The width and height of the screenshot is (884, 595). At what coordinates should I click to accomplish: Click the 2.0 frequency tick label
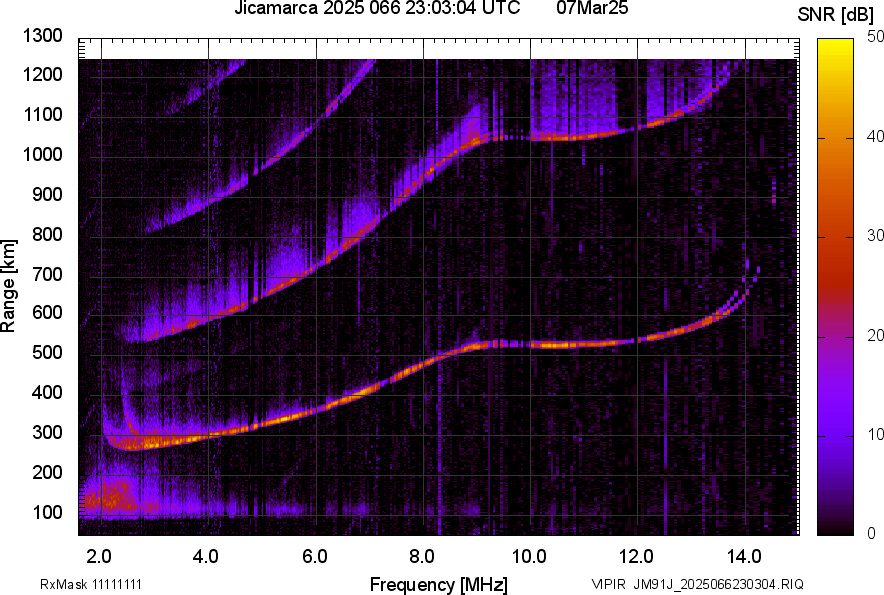(99, 556)
